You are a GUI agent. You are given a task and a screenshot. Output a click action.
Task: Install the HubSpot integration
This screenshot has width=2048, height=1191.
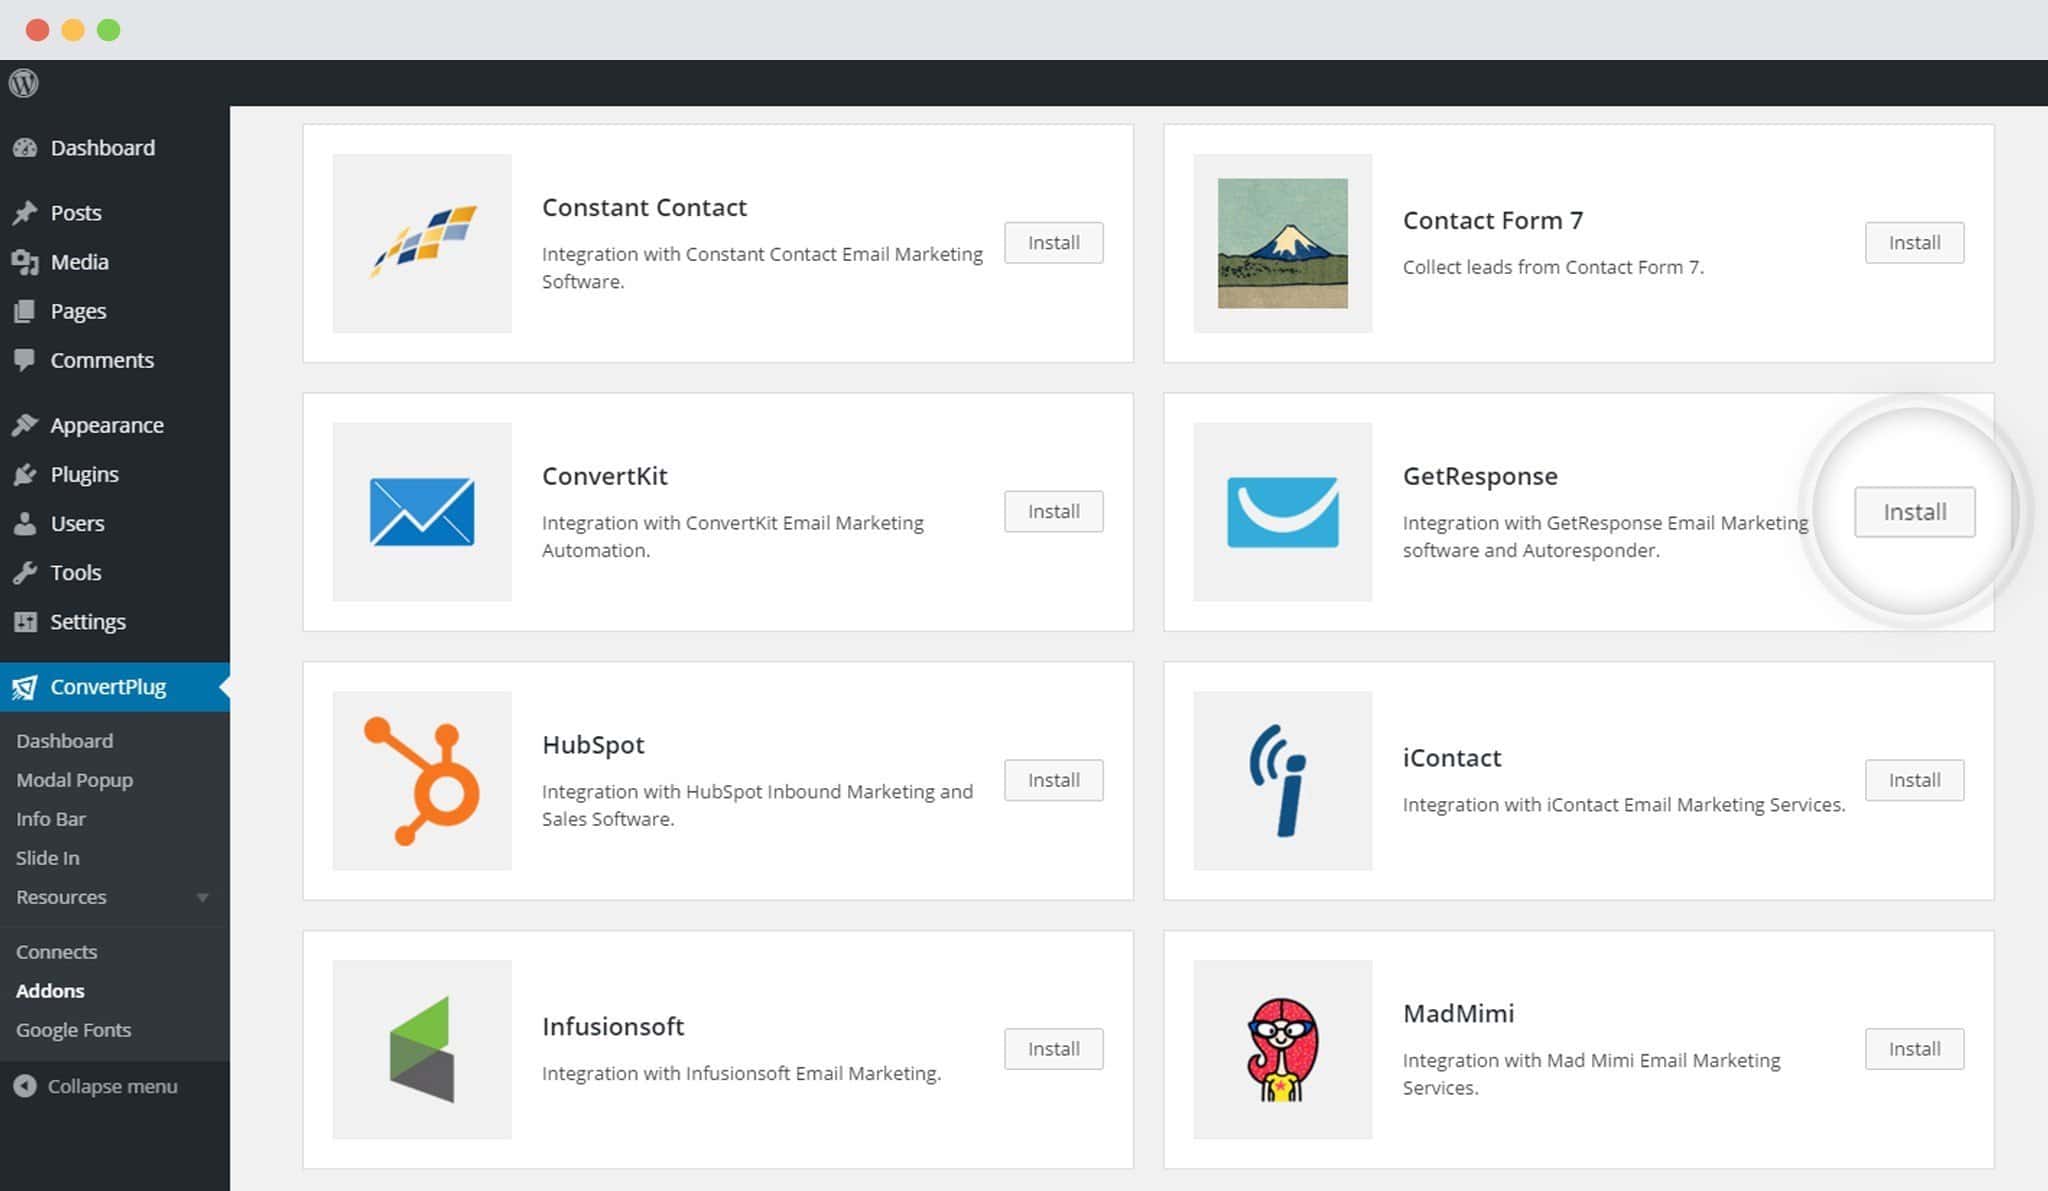pos(1052,778)
